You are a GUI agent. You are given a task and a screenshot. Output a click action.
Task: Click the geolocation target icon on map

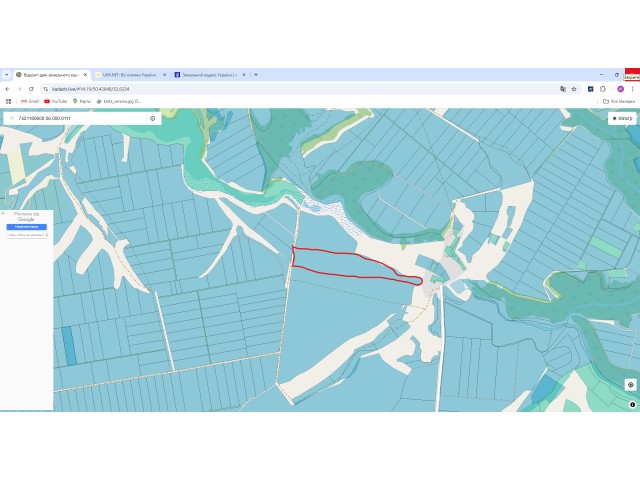[x=631, y=384]
